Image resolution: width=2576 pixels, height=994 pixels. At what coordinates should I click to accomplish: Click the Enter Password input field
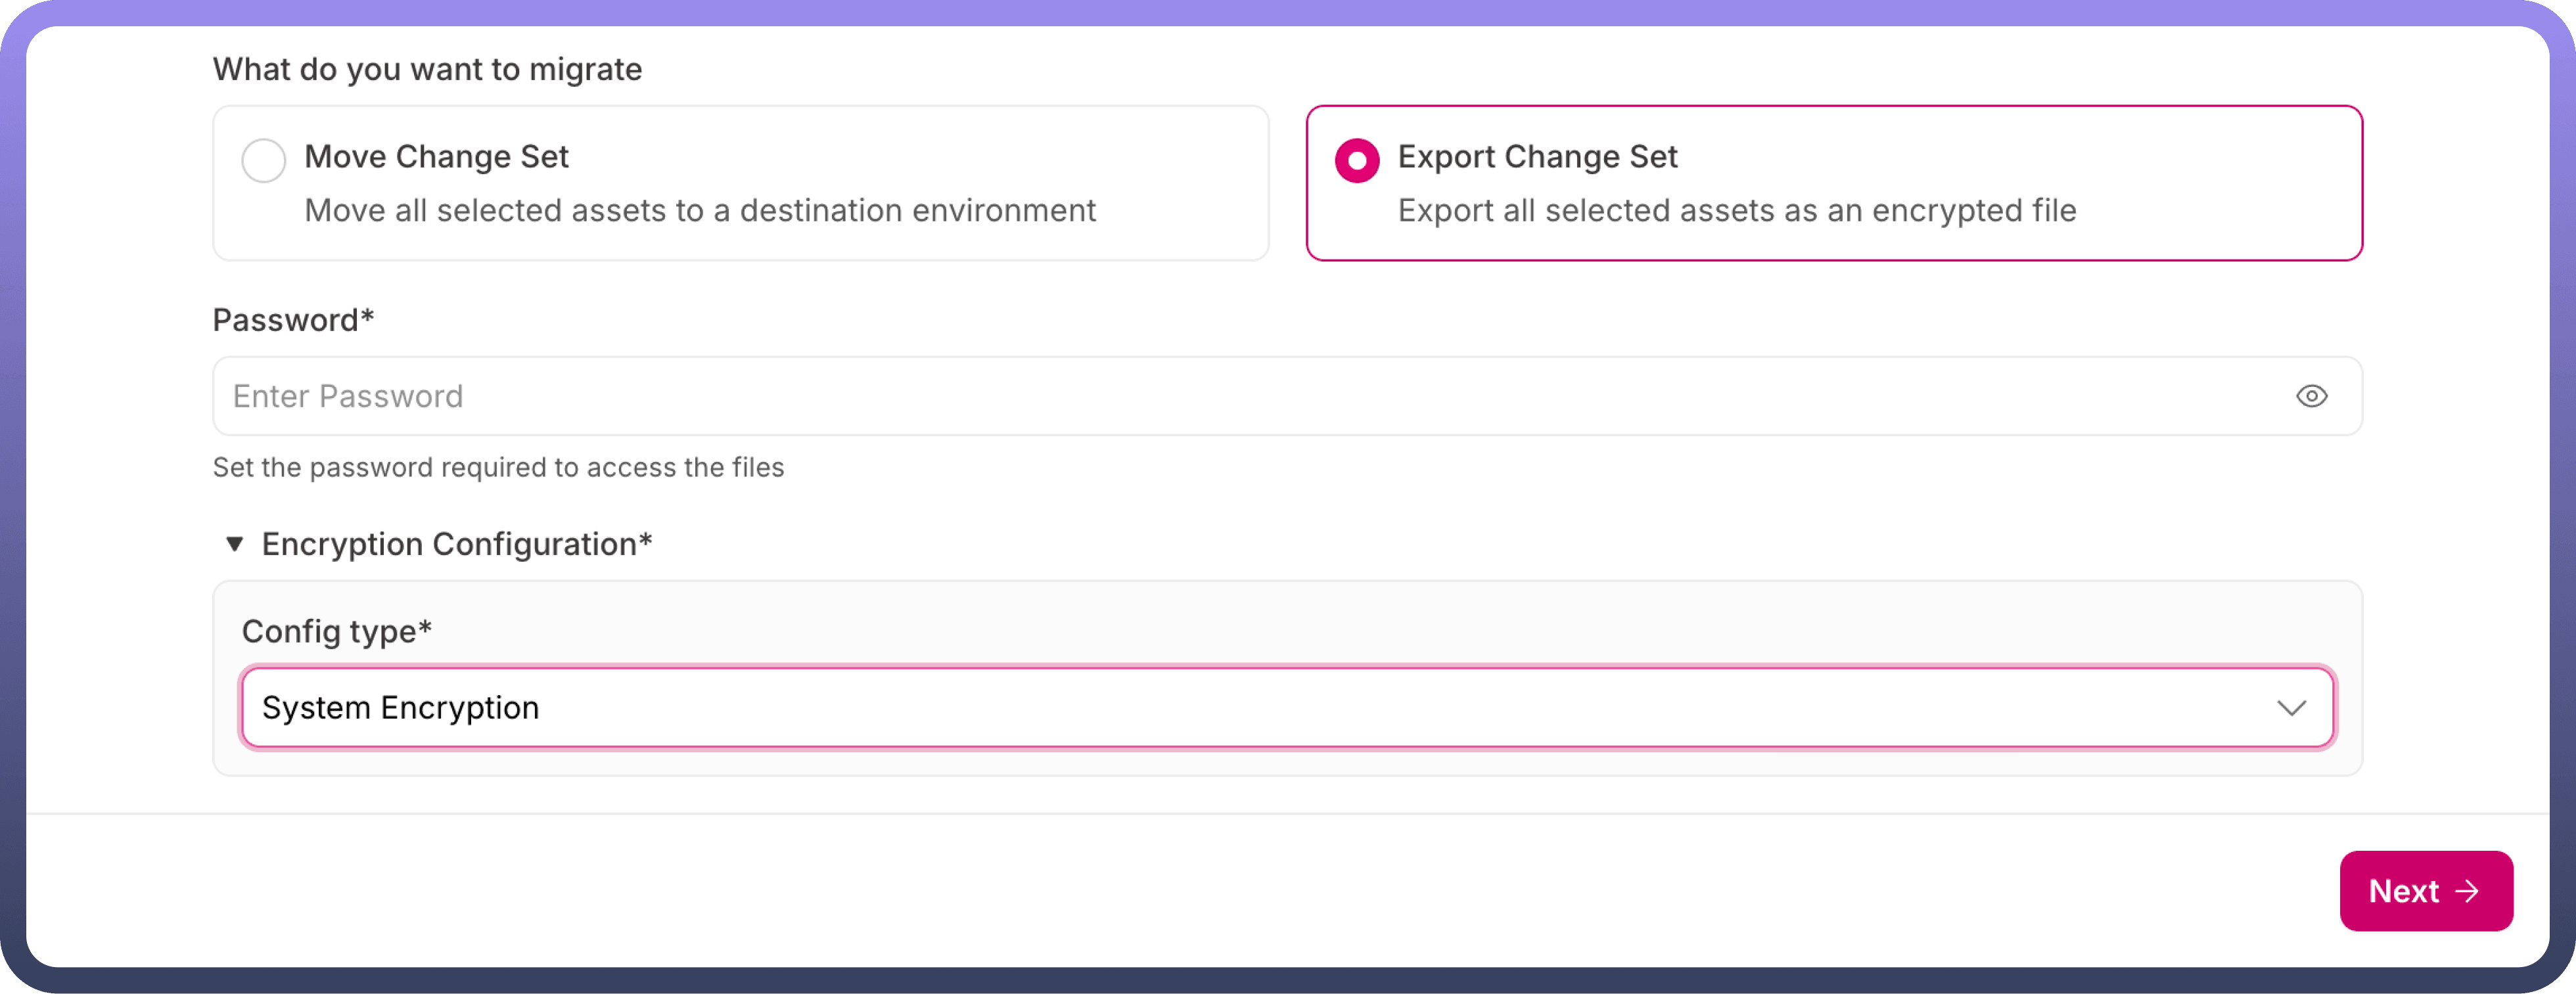pos(1200,396)
